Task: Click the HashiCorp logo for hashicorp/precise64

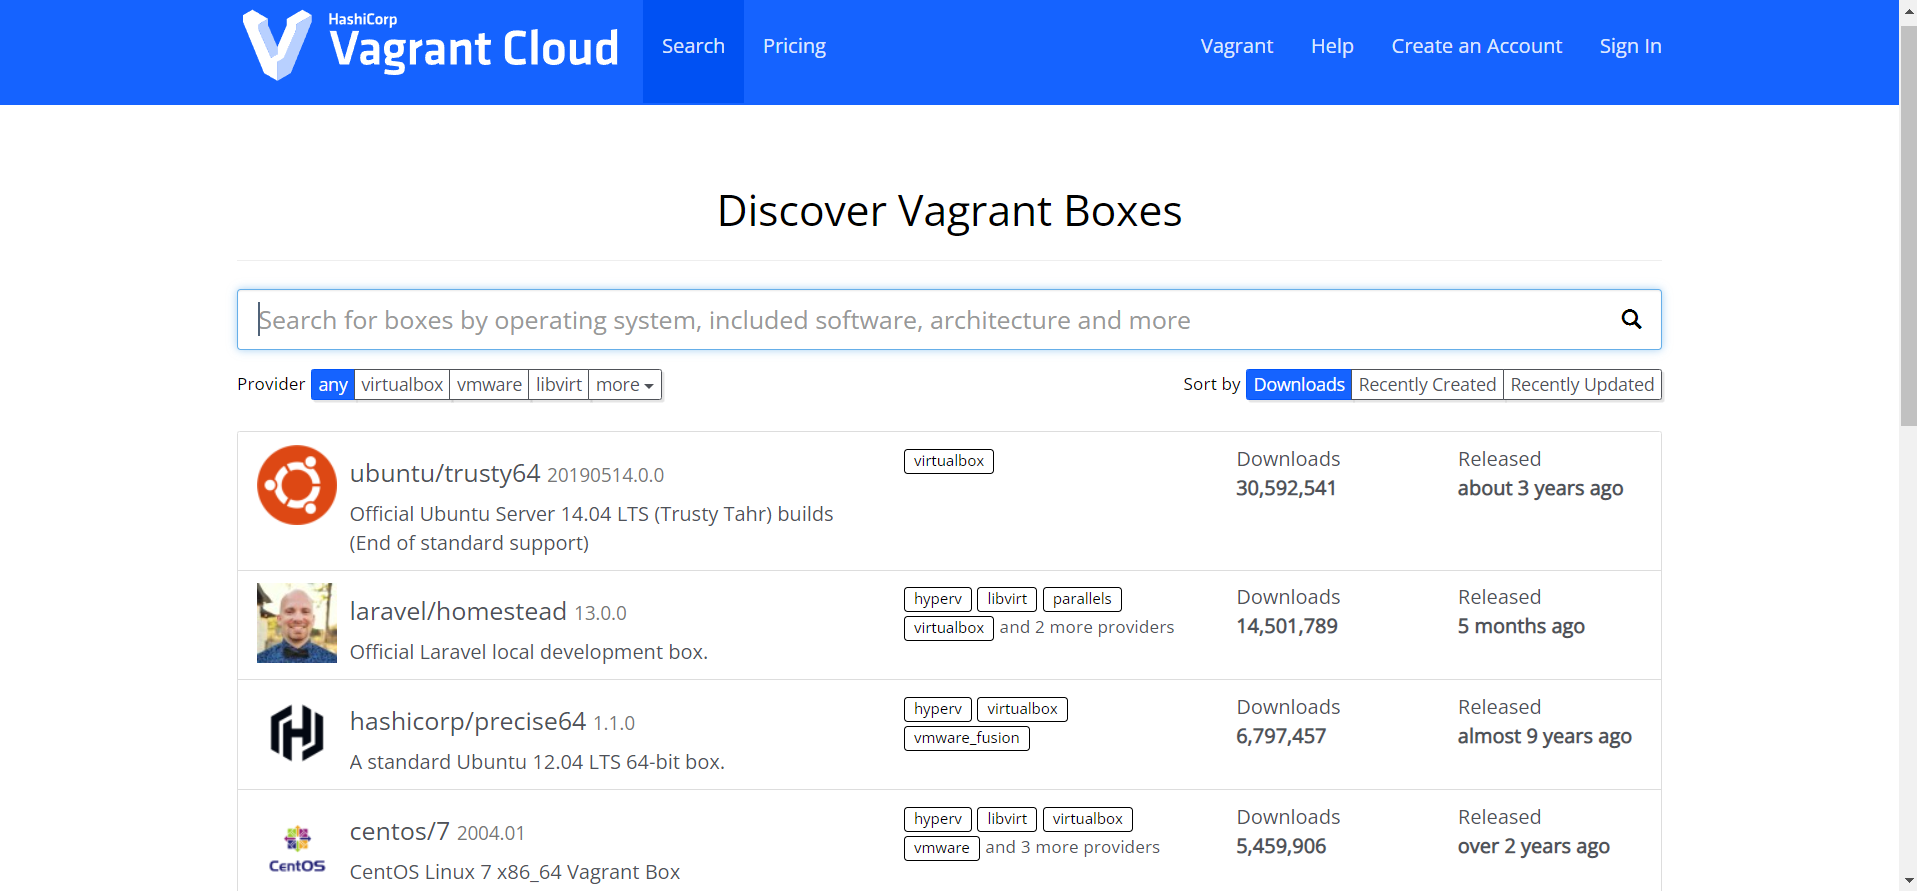Action: [x=297, y=733]
